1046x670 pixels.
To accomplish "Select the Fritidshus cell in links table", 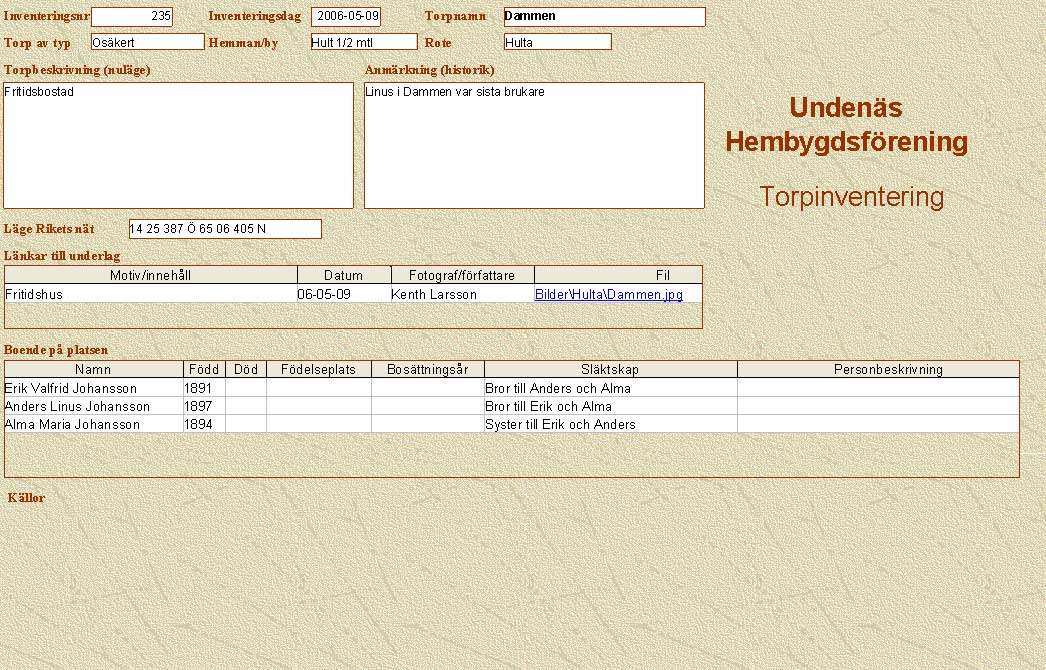I will tap(150, 295).
